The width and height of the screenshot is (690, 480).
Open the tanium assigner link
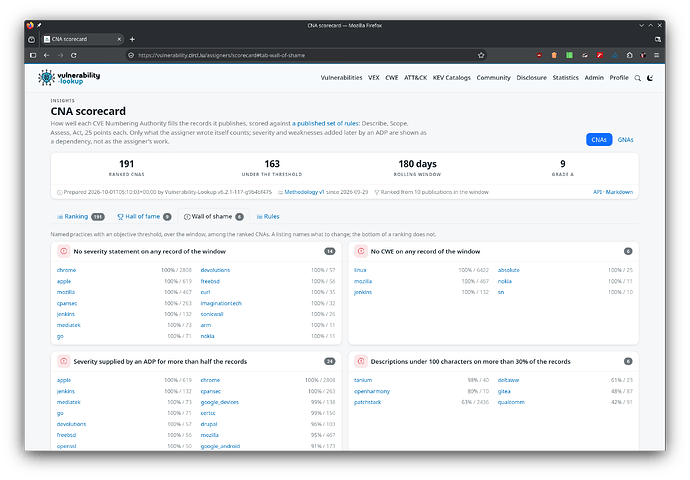[x=363, y=380]
